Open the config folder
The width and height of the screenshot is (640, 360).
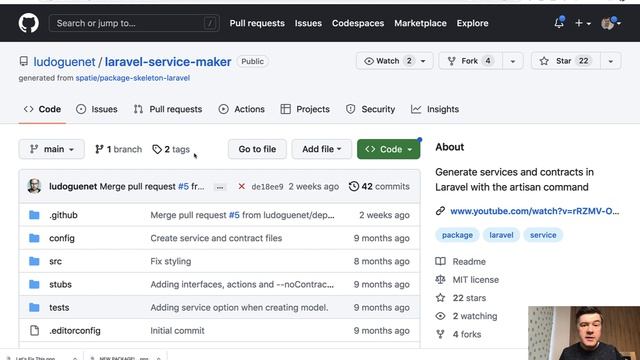pos(62,238)
